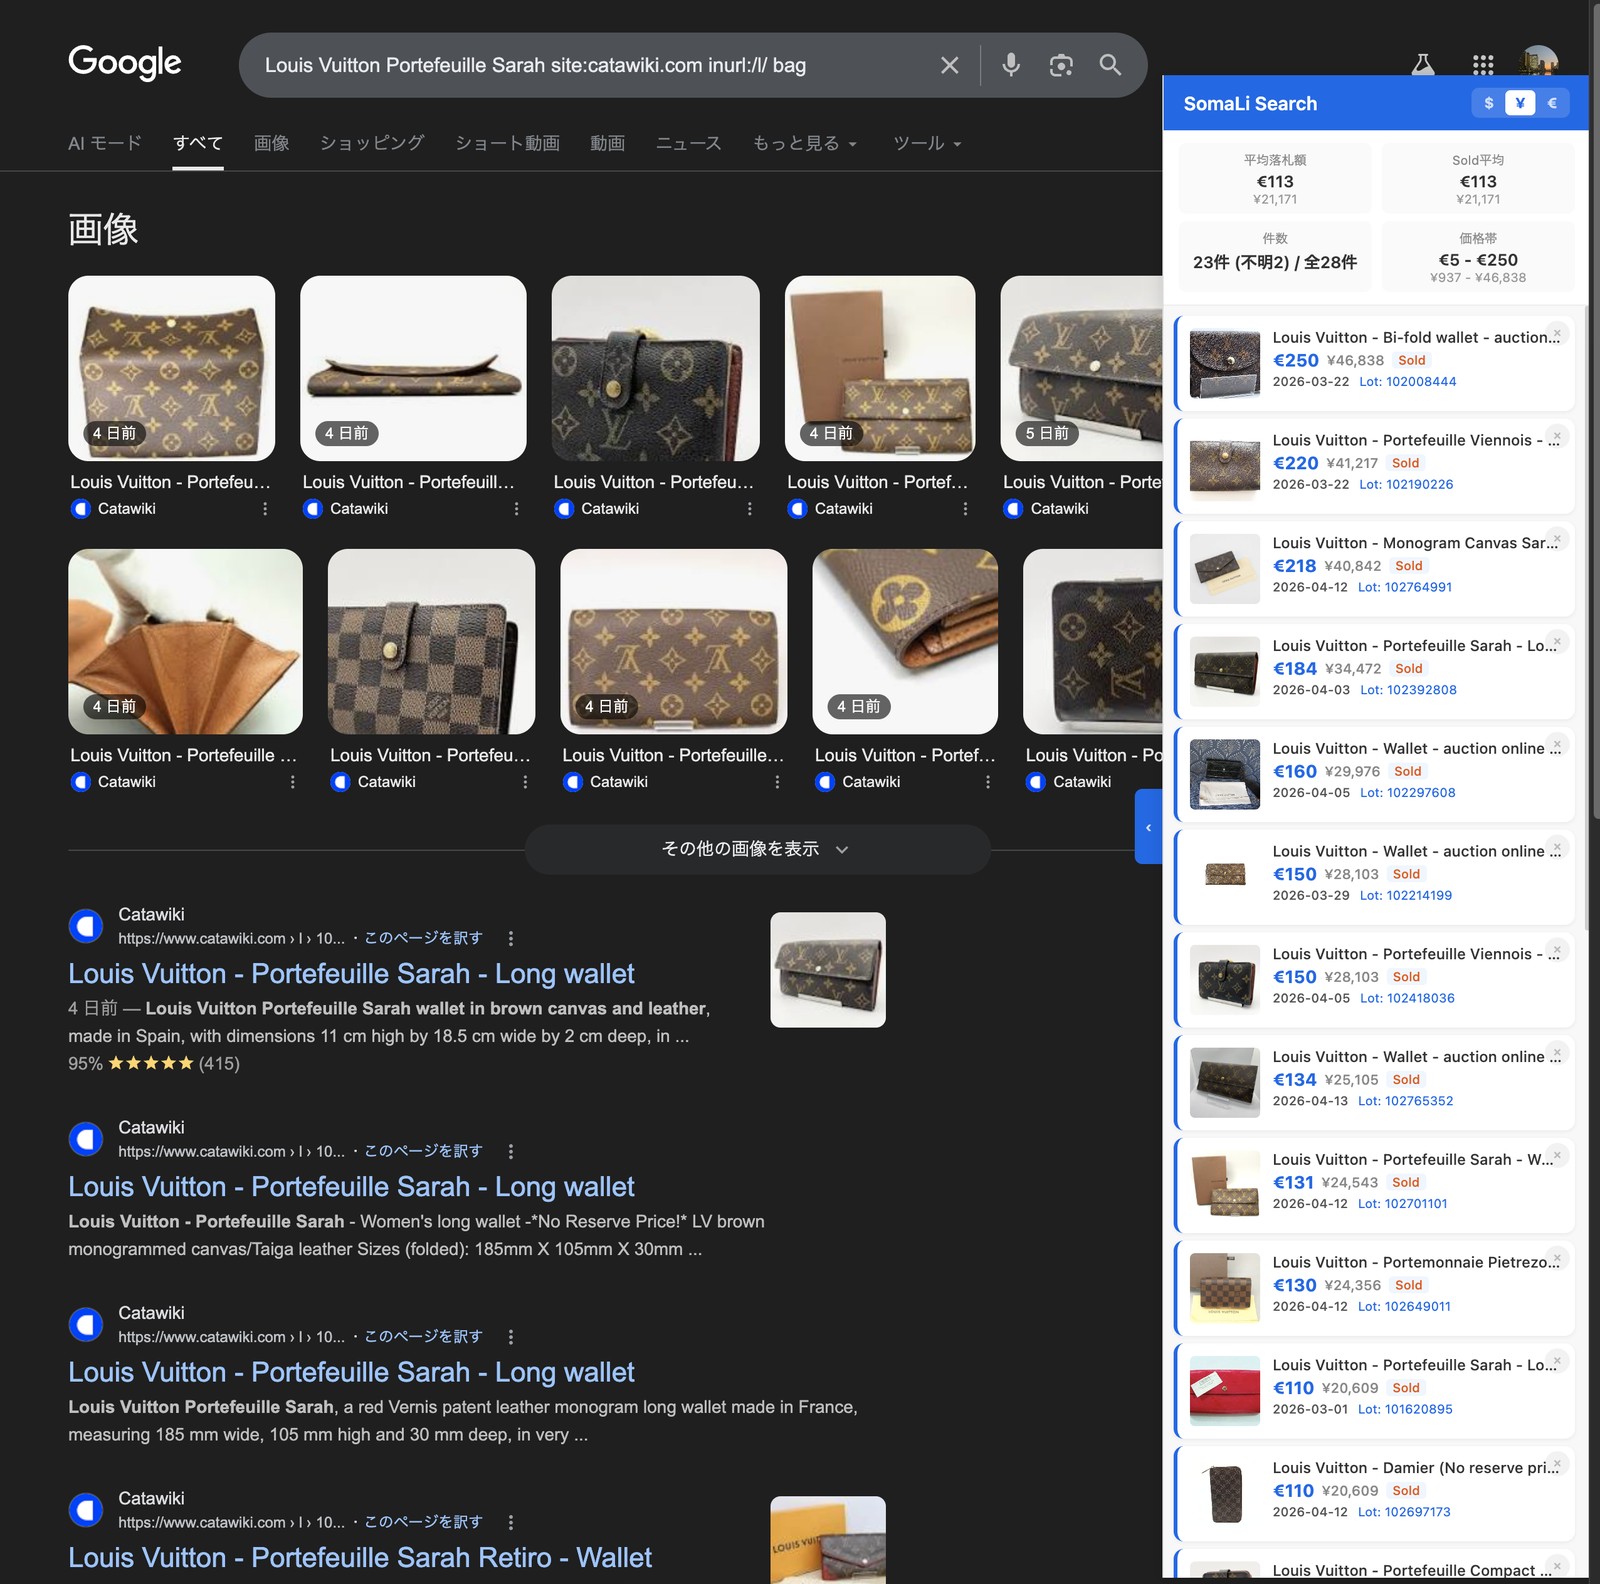
Task: Switch to the ショッピング tab
Action: click(372, 143)
